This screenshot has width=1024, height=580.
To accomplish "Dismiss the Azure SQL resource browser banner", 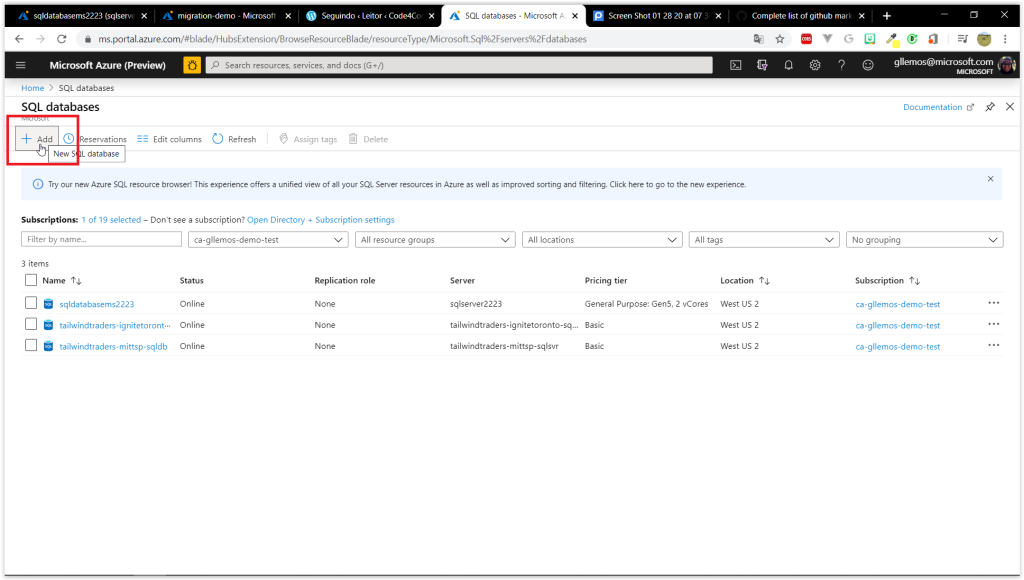I will pyautogui.click(x=991, y=179).
